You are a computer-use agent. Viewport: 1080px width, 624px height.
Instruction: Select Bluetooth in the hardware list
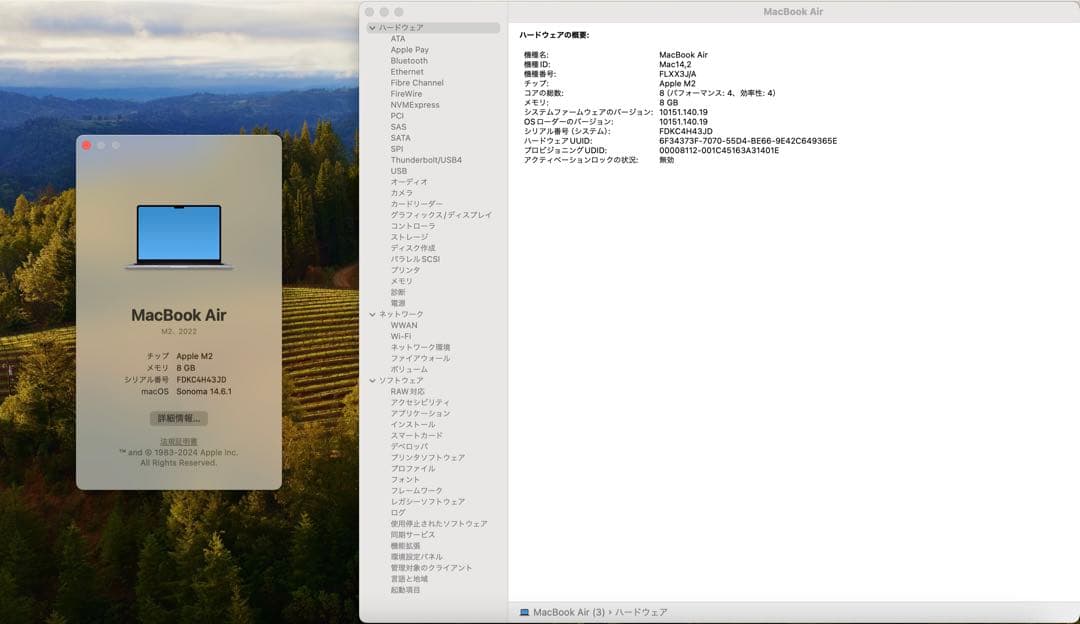tap(410, 60)
